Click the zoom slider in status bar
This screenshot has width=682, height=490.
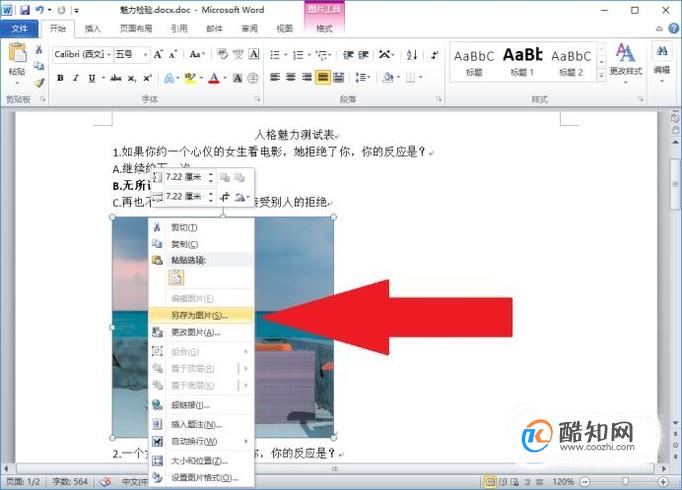click(x=625, y=482)
